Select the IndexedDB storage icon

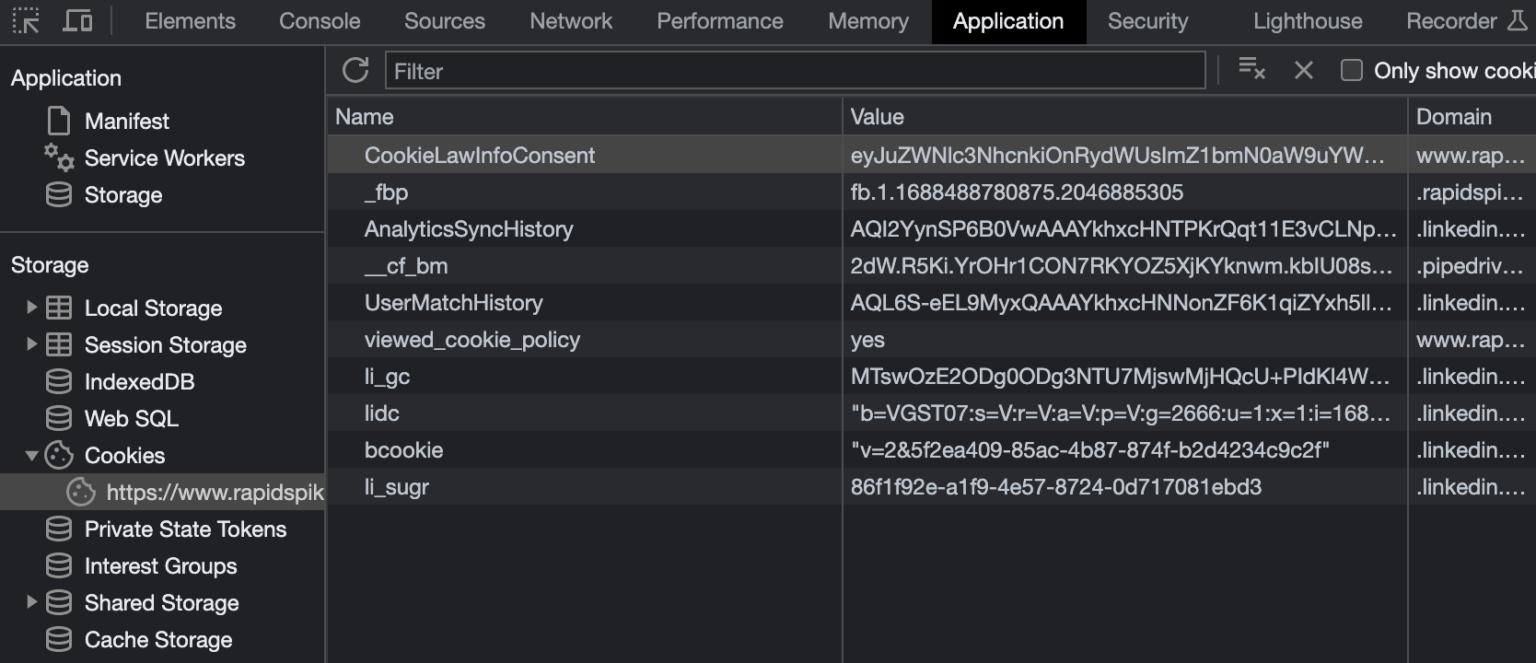coord(60,381)
